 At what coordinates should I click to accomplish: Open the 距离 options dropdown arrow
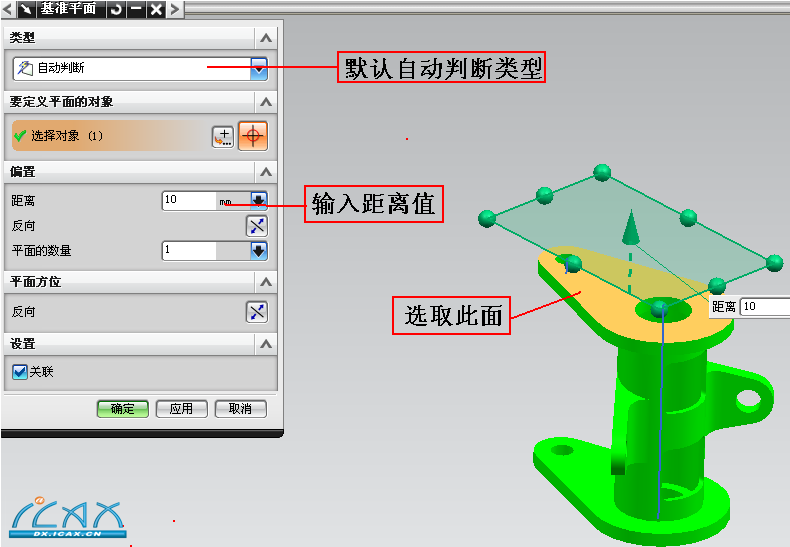pos(259,200)
